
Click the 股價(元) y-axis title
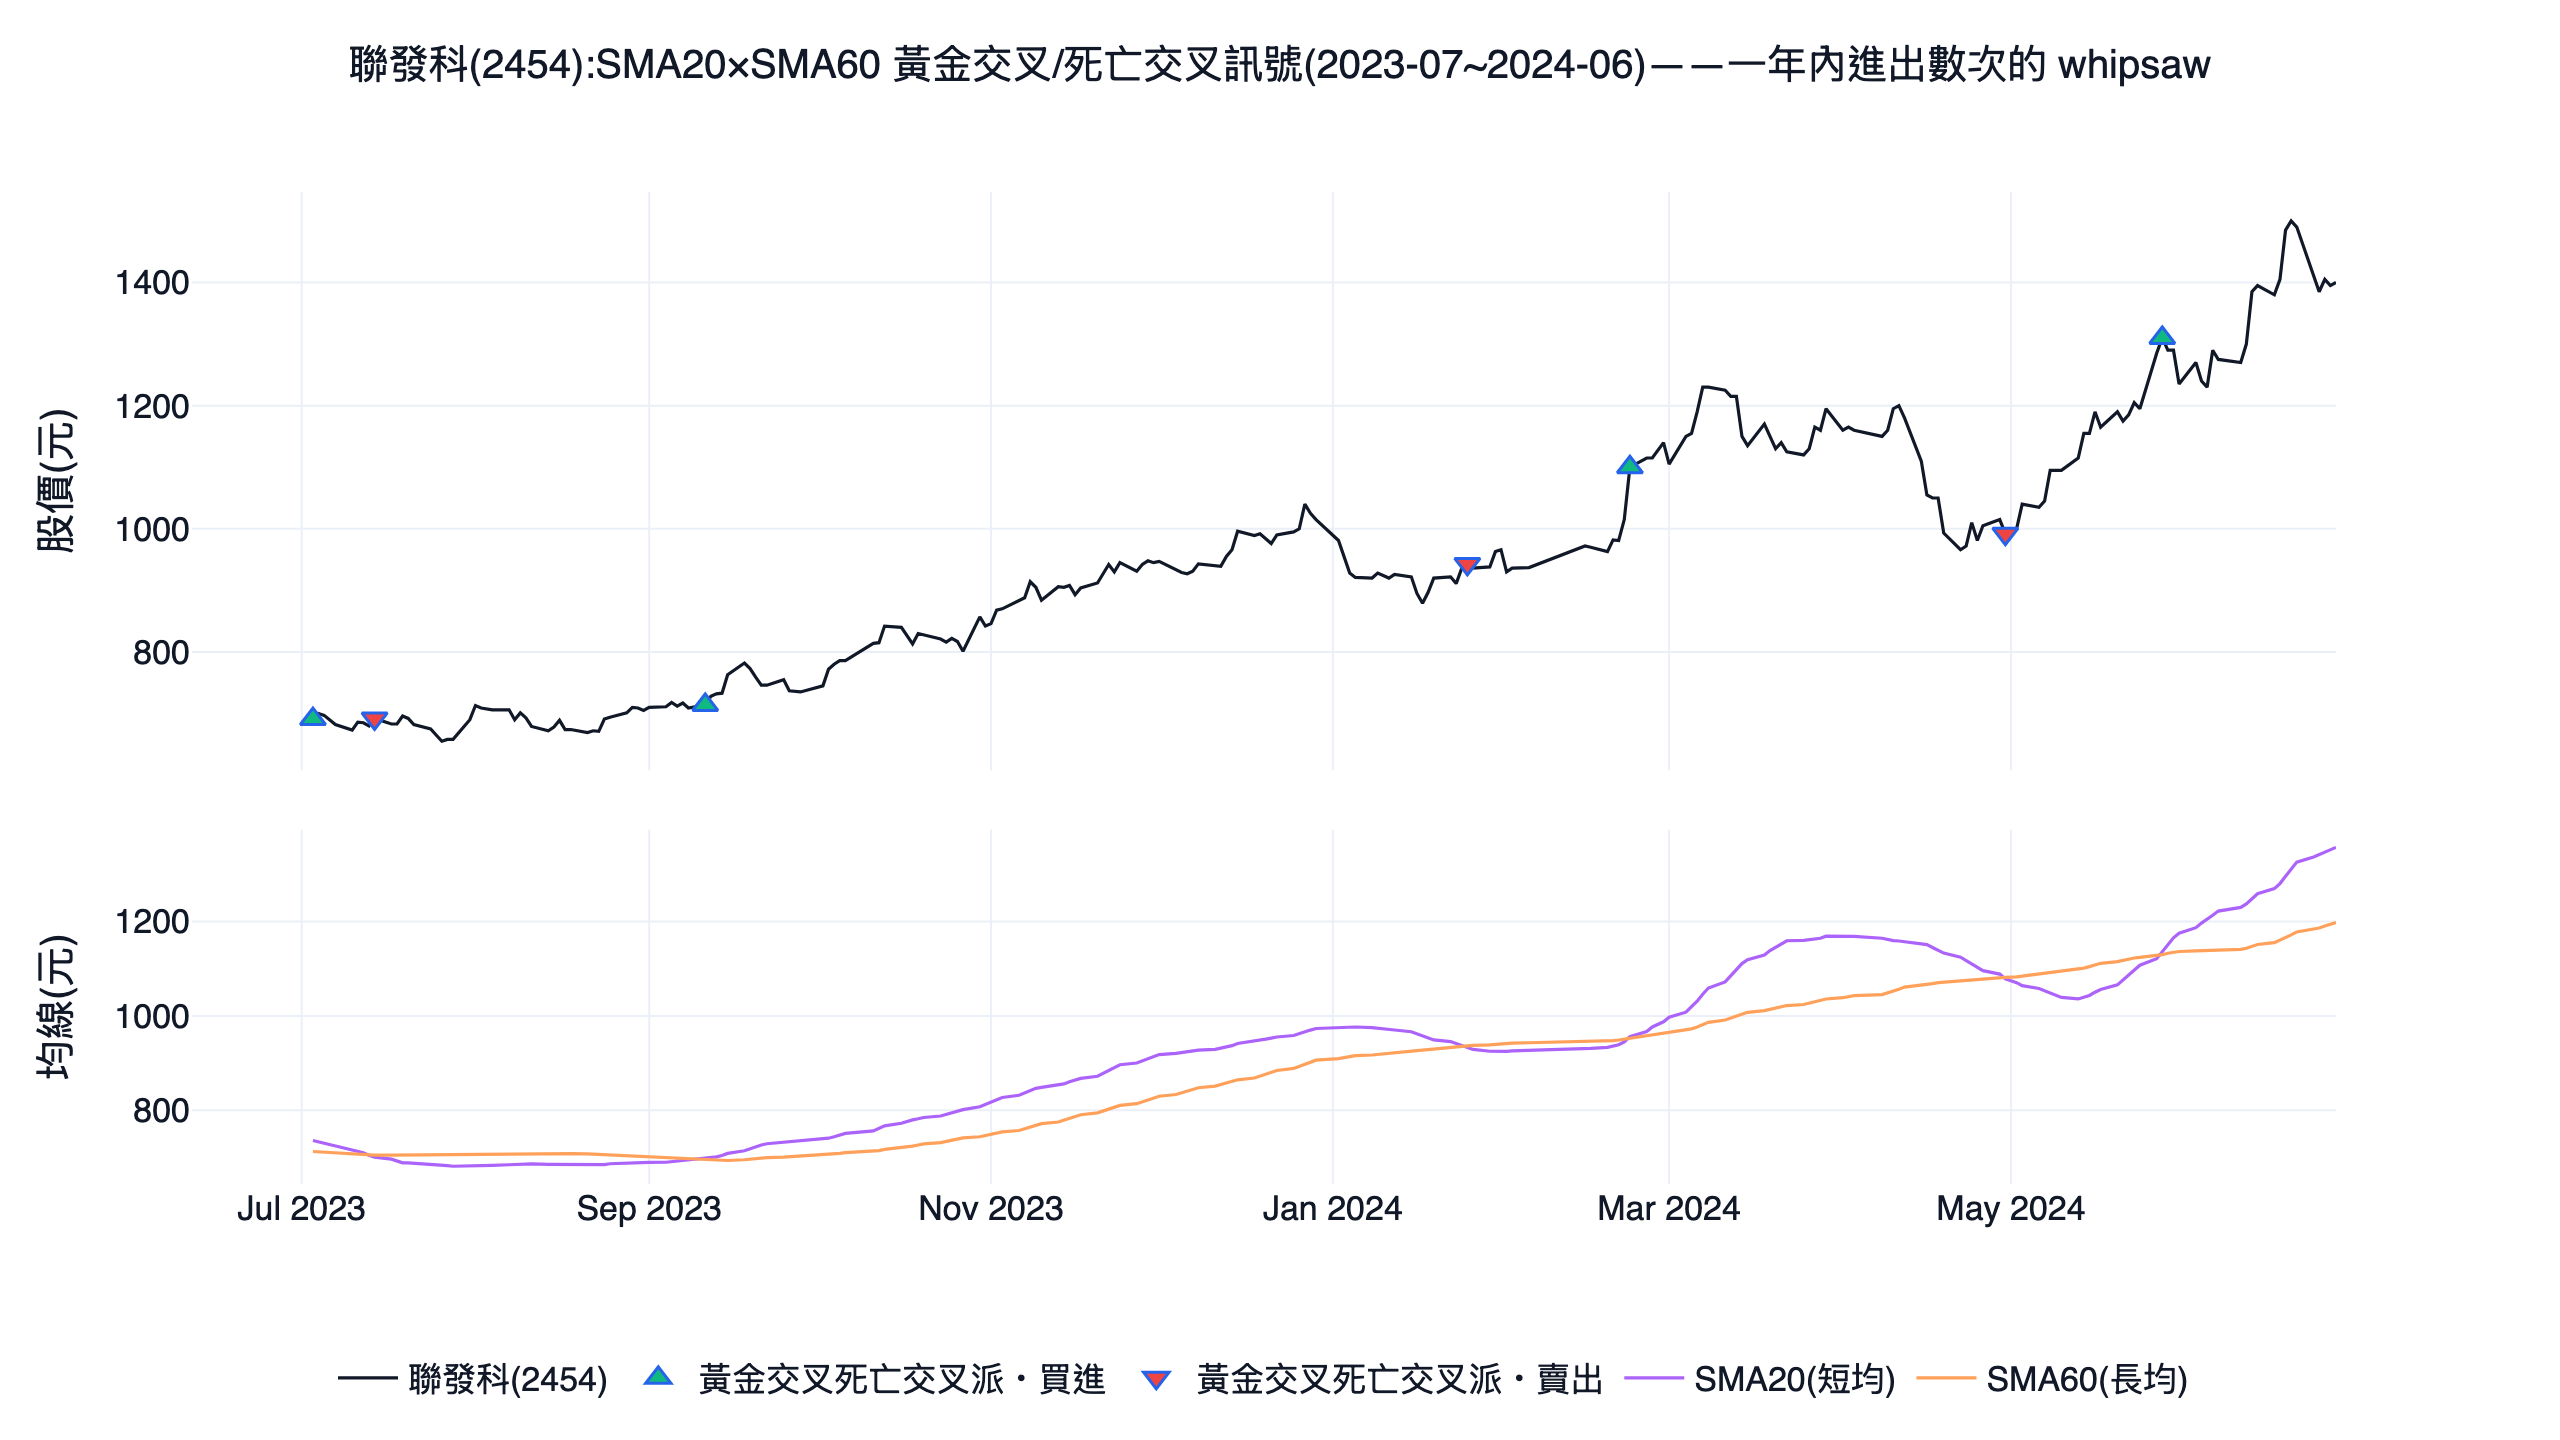click(x=56, y=481)
